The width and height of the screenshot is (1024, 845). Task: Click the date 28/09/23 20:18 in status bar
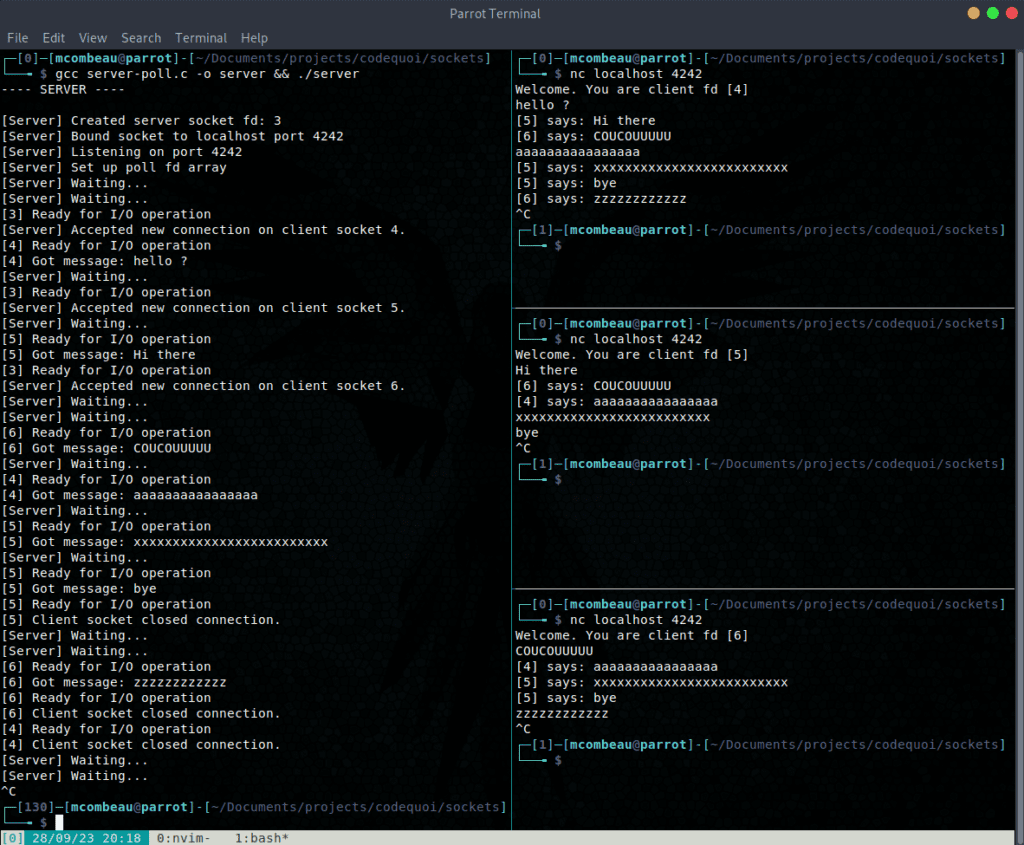(x=86, y=838)
